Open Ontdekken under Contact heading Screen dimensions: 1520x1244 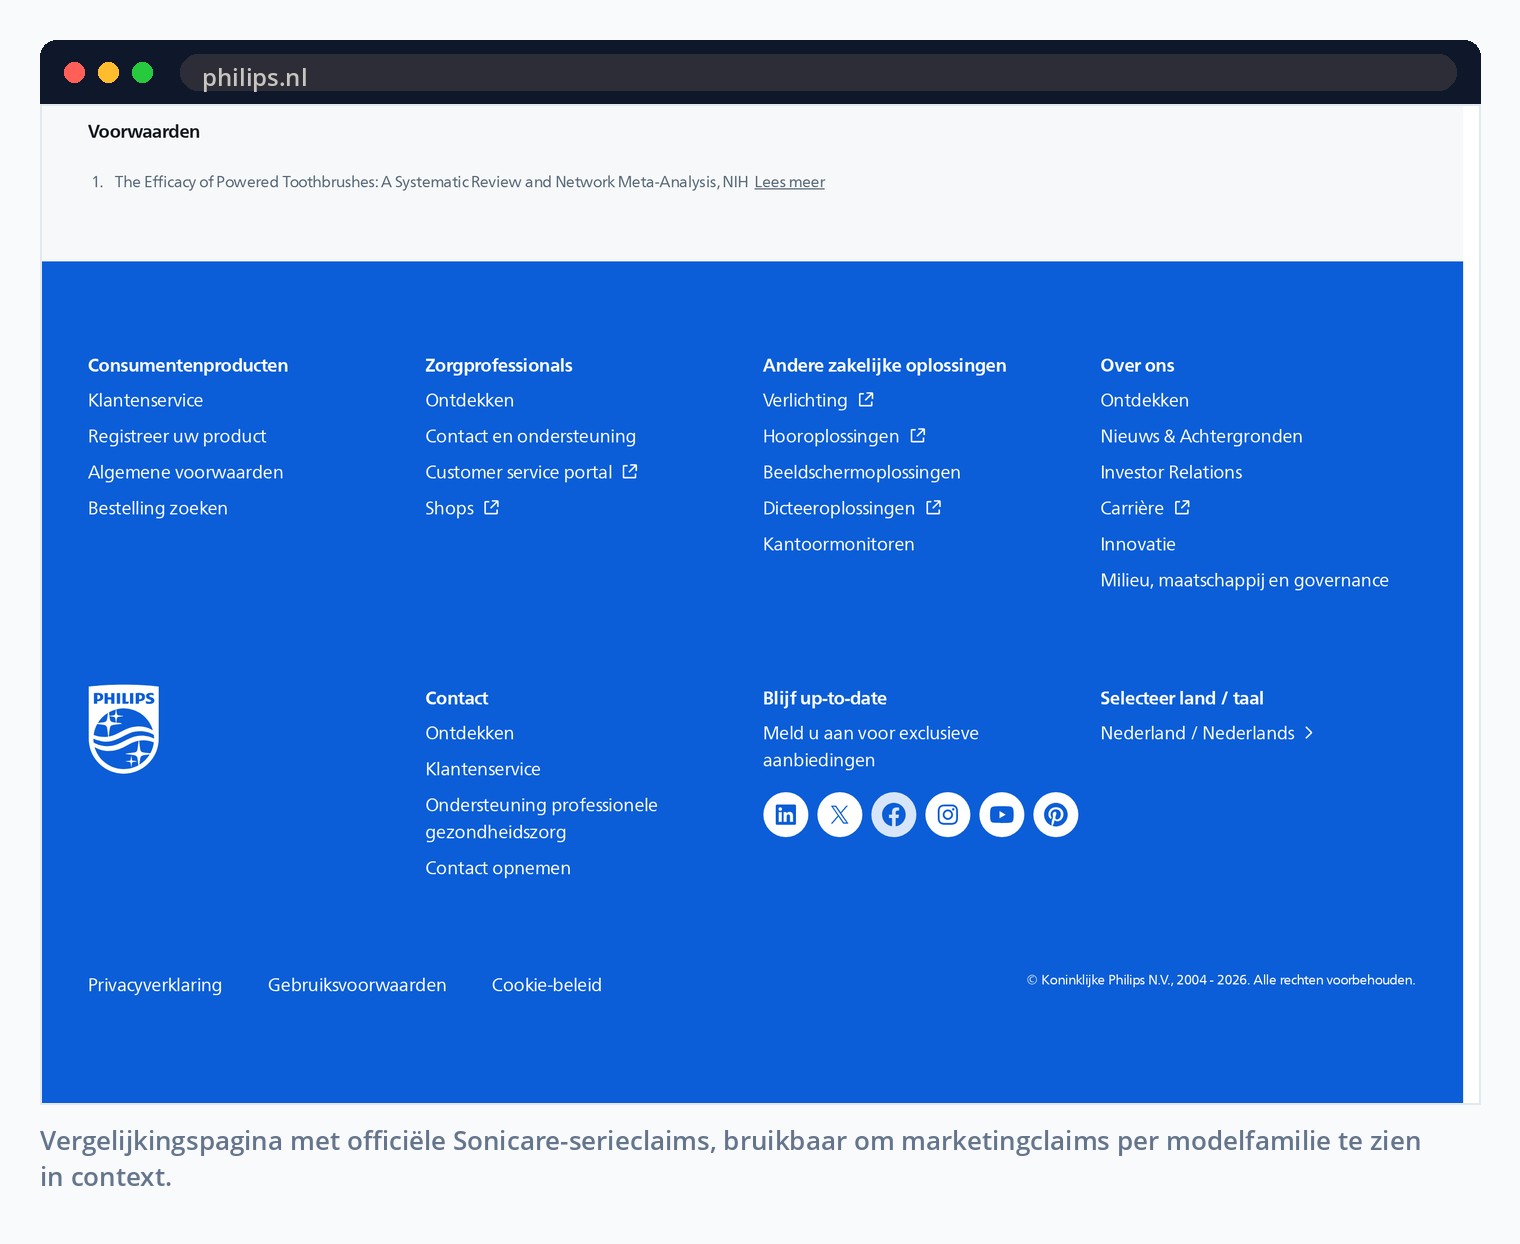click(x=470, y=733)
